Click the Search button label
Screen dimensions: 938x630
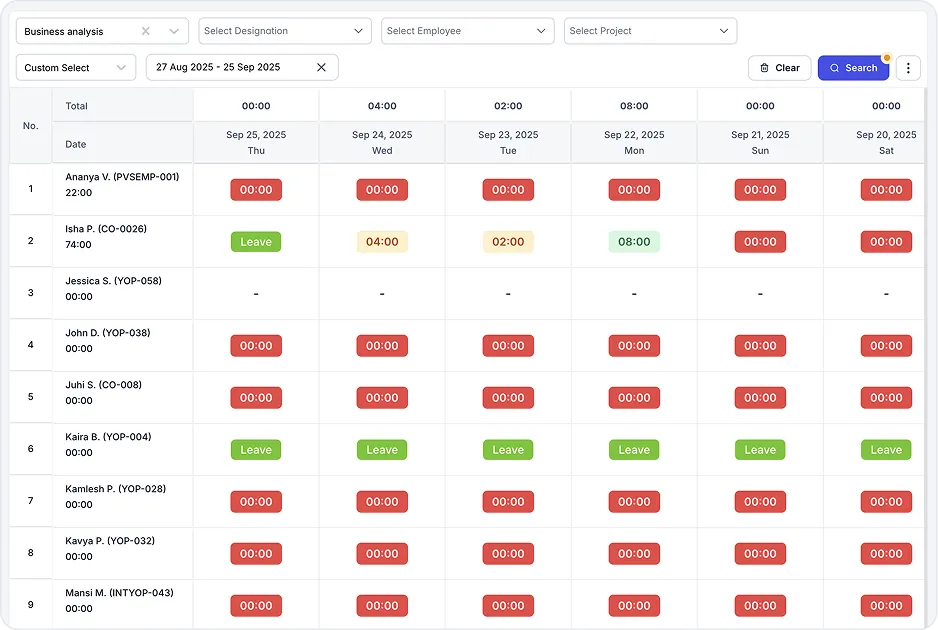(861, 68)
